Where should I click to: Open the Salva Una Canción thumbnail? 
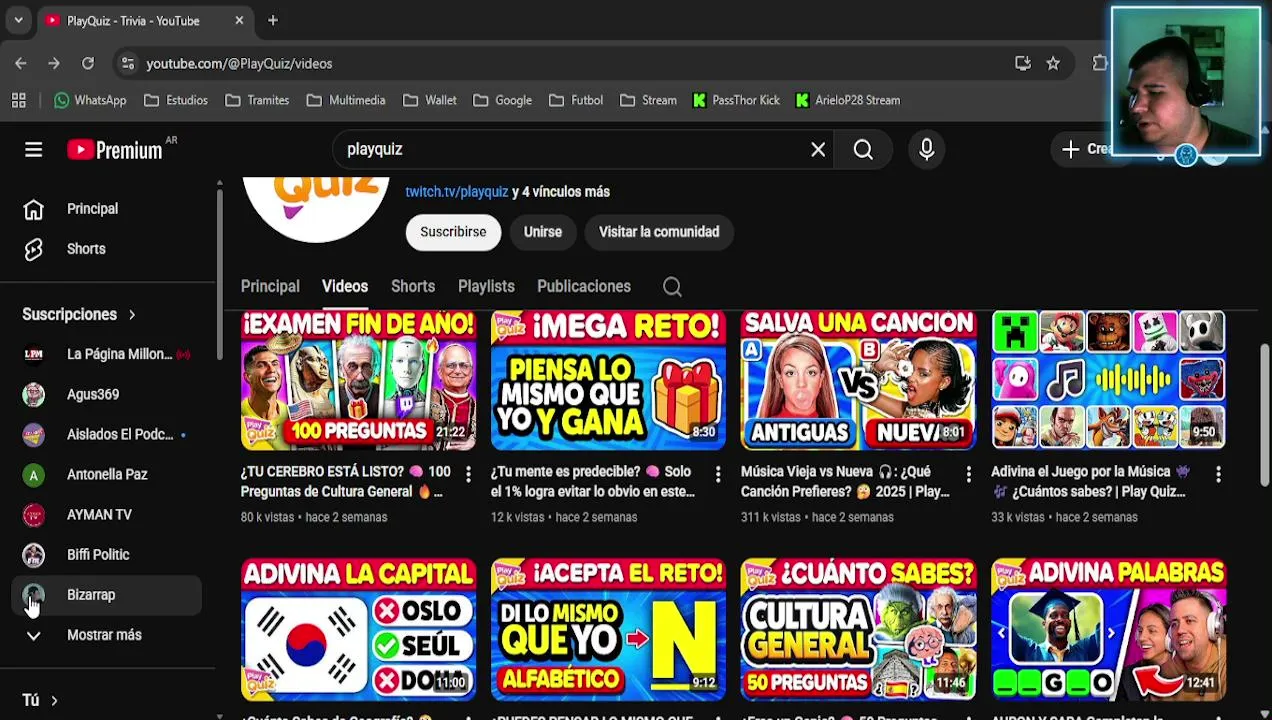pyautogui.click(x=858, y=380)
